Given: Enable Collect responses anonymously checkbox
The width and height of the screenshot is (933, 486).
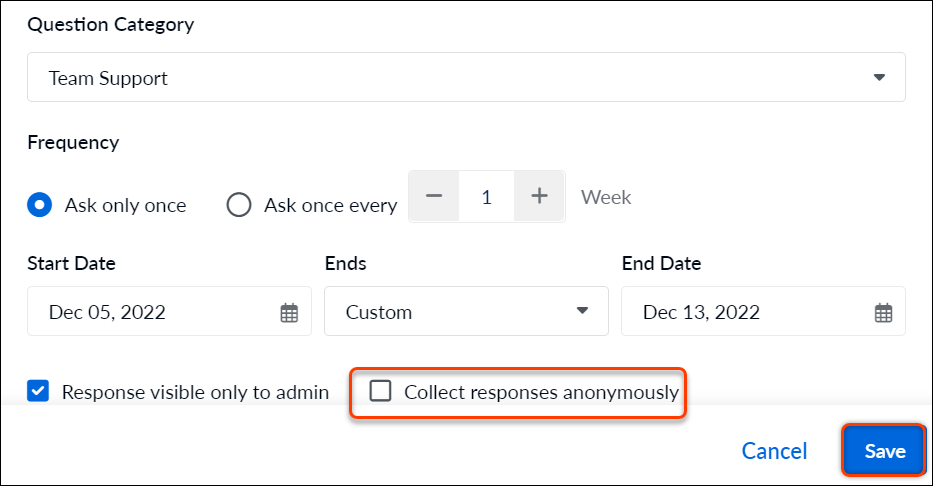Looking at the screenshot, I should point(380,391).
